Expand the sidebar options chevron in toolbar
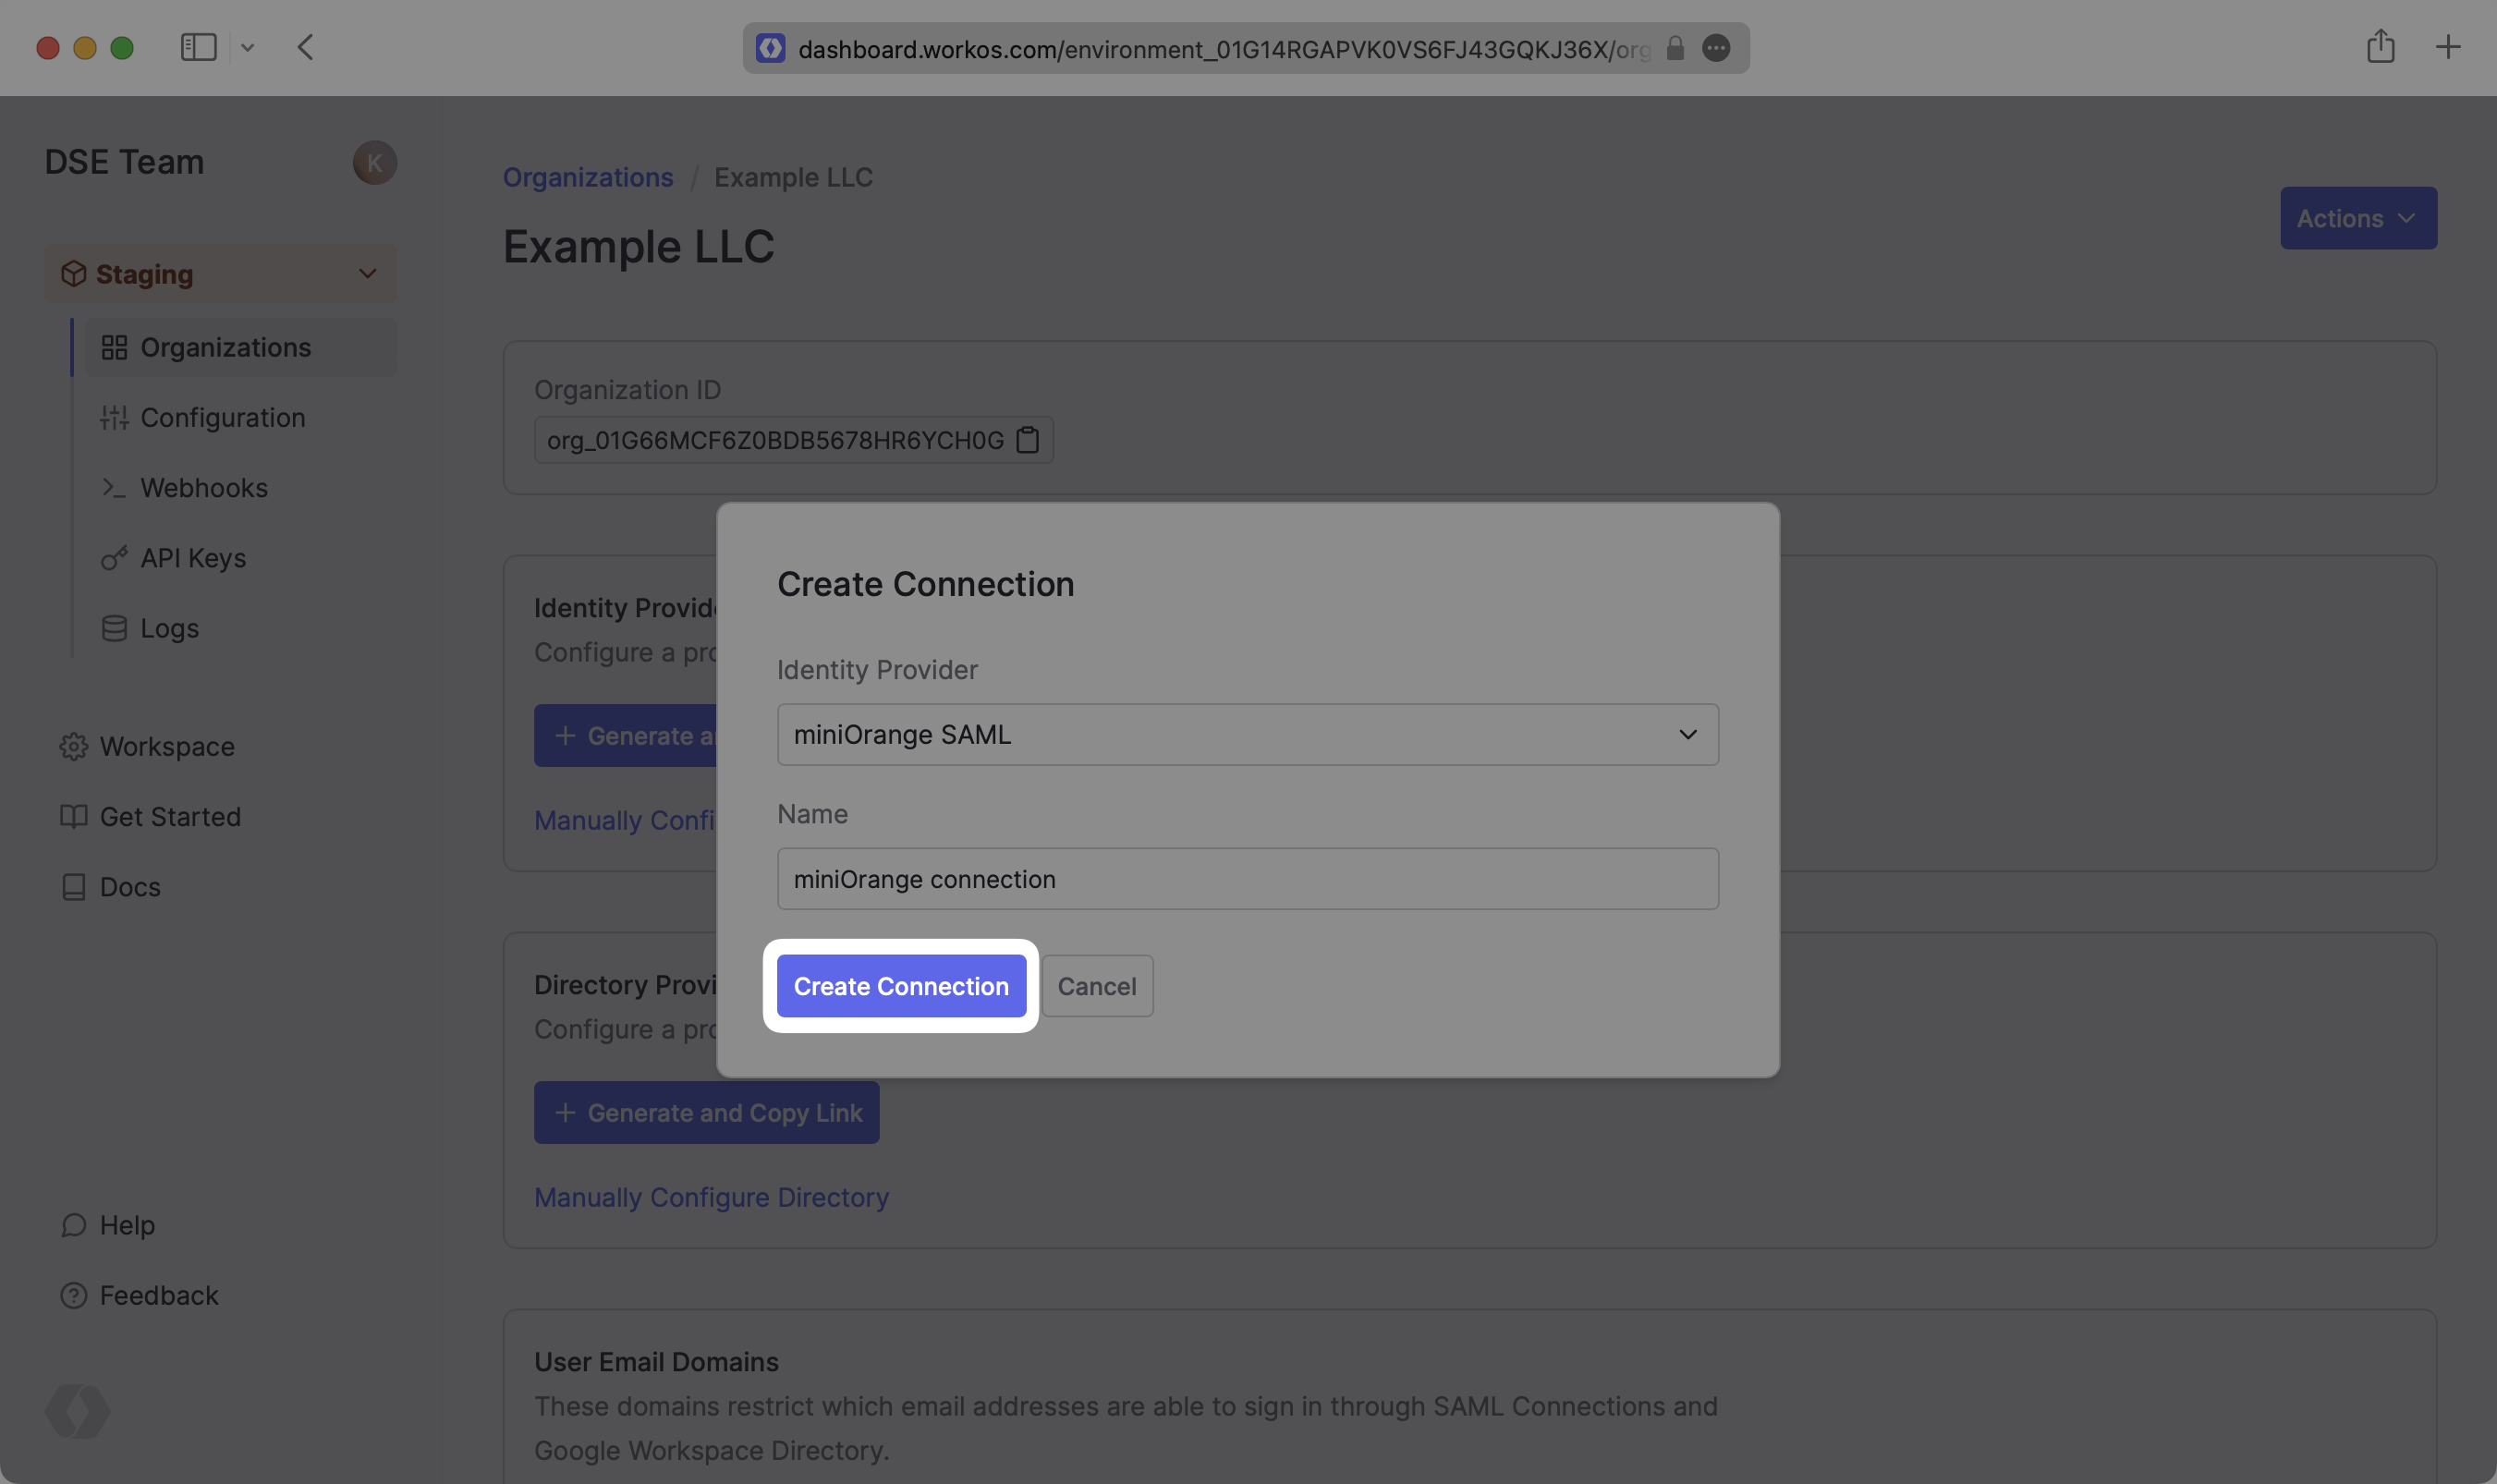 (x=247, y=47)
